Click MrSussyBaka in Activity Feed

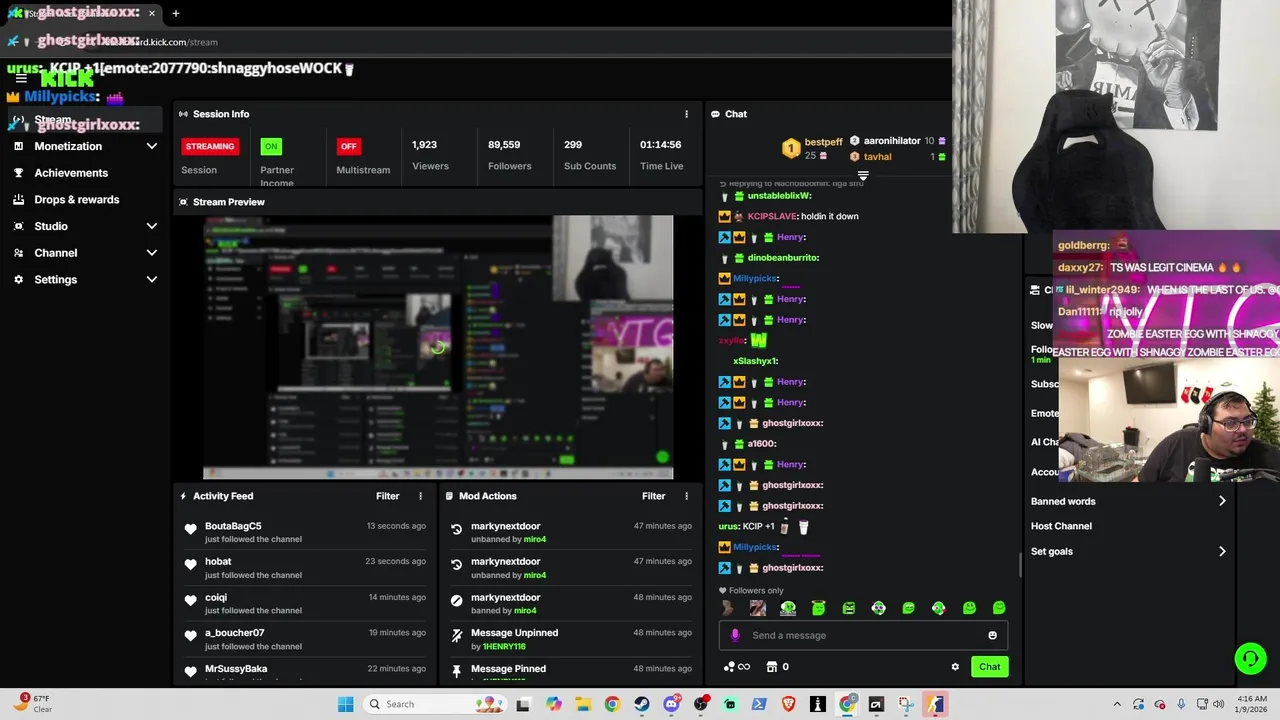pyautogui.click(x=236, y=669)
